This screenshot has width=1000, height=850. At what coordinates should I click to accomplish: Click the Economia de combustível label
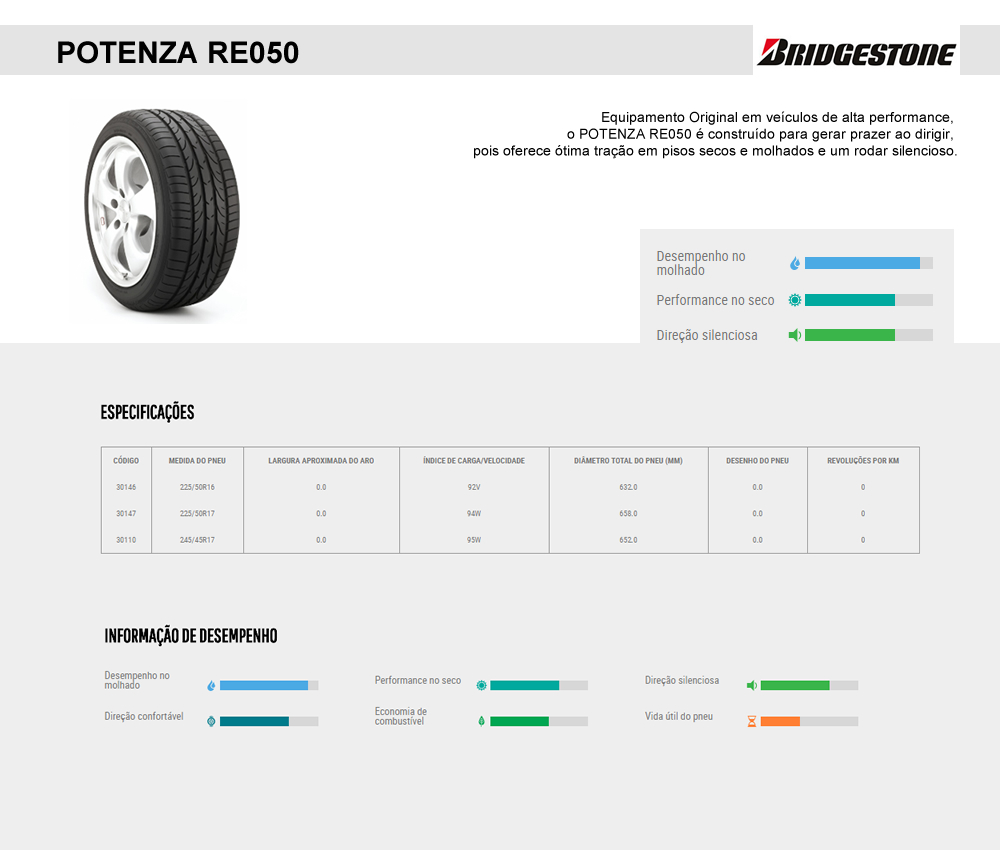(401, 716)
